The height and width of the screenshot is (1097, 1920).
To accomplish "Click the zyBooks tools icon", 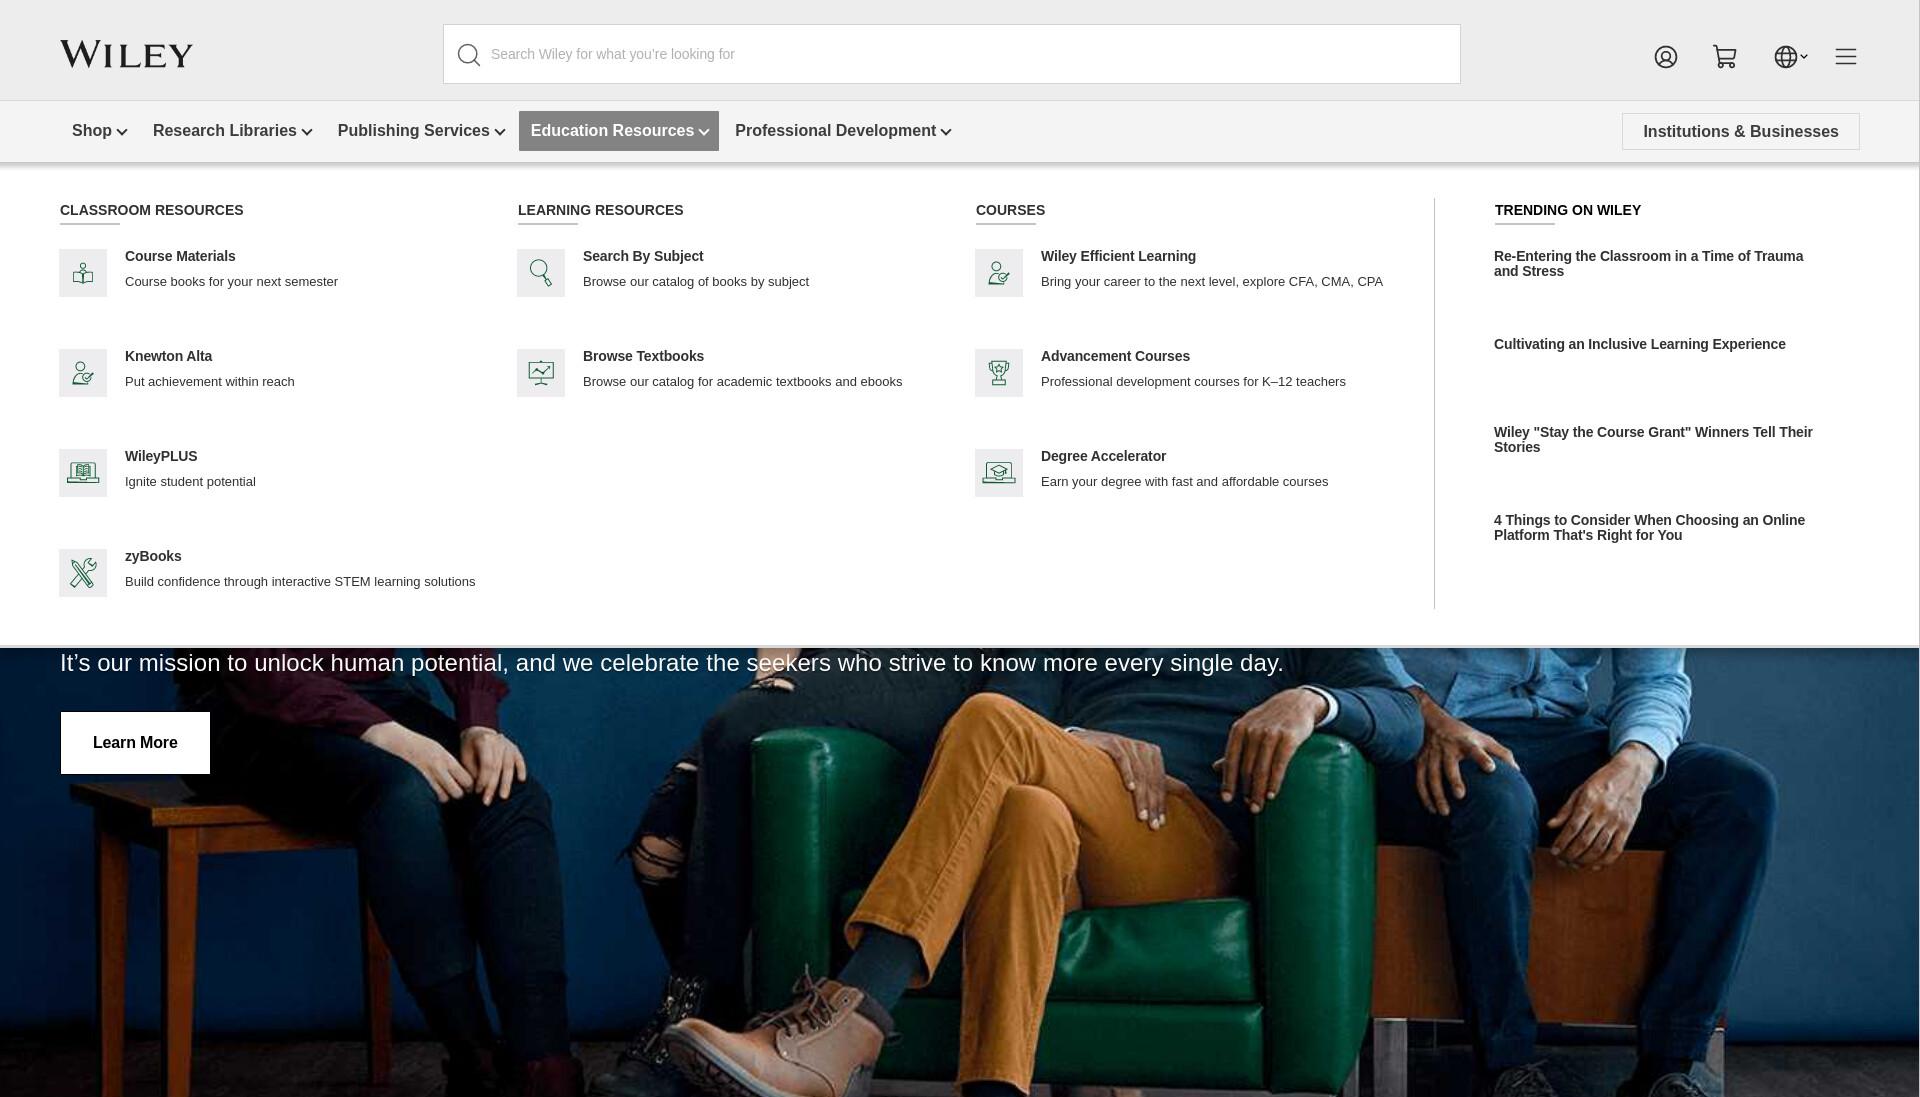I will click(83, 573).
